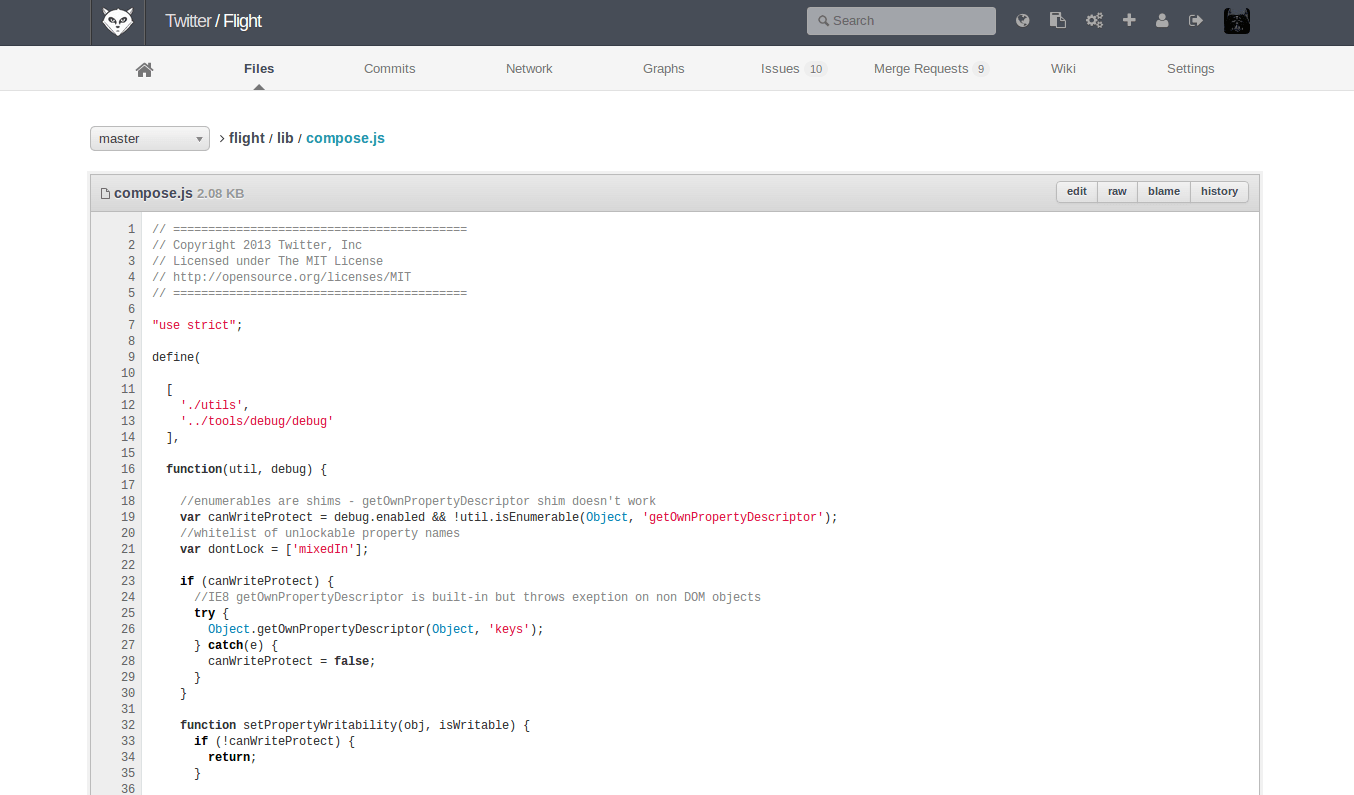Click the 'whitelist of unlockable property names' comment
The height and width of the screenshot is (795, 1354).
pyautogui.click(x=320, y=533)
